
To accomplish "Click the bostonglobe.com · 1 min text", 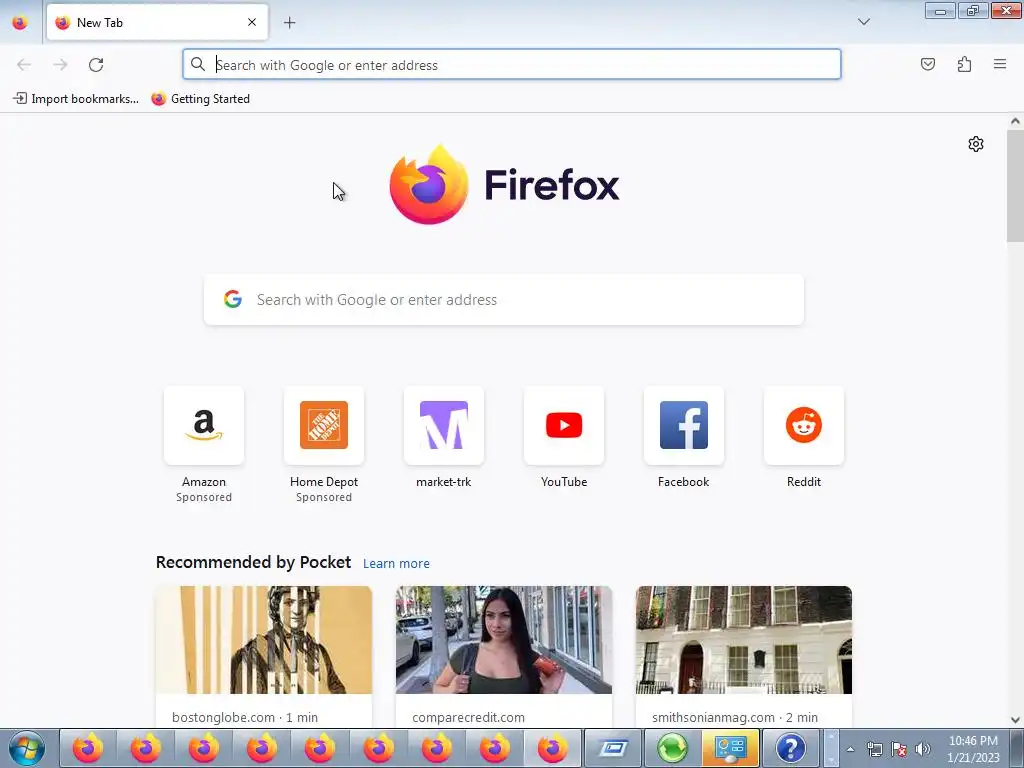I will (x=245, y=717).
